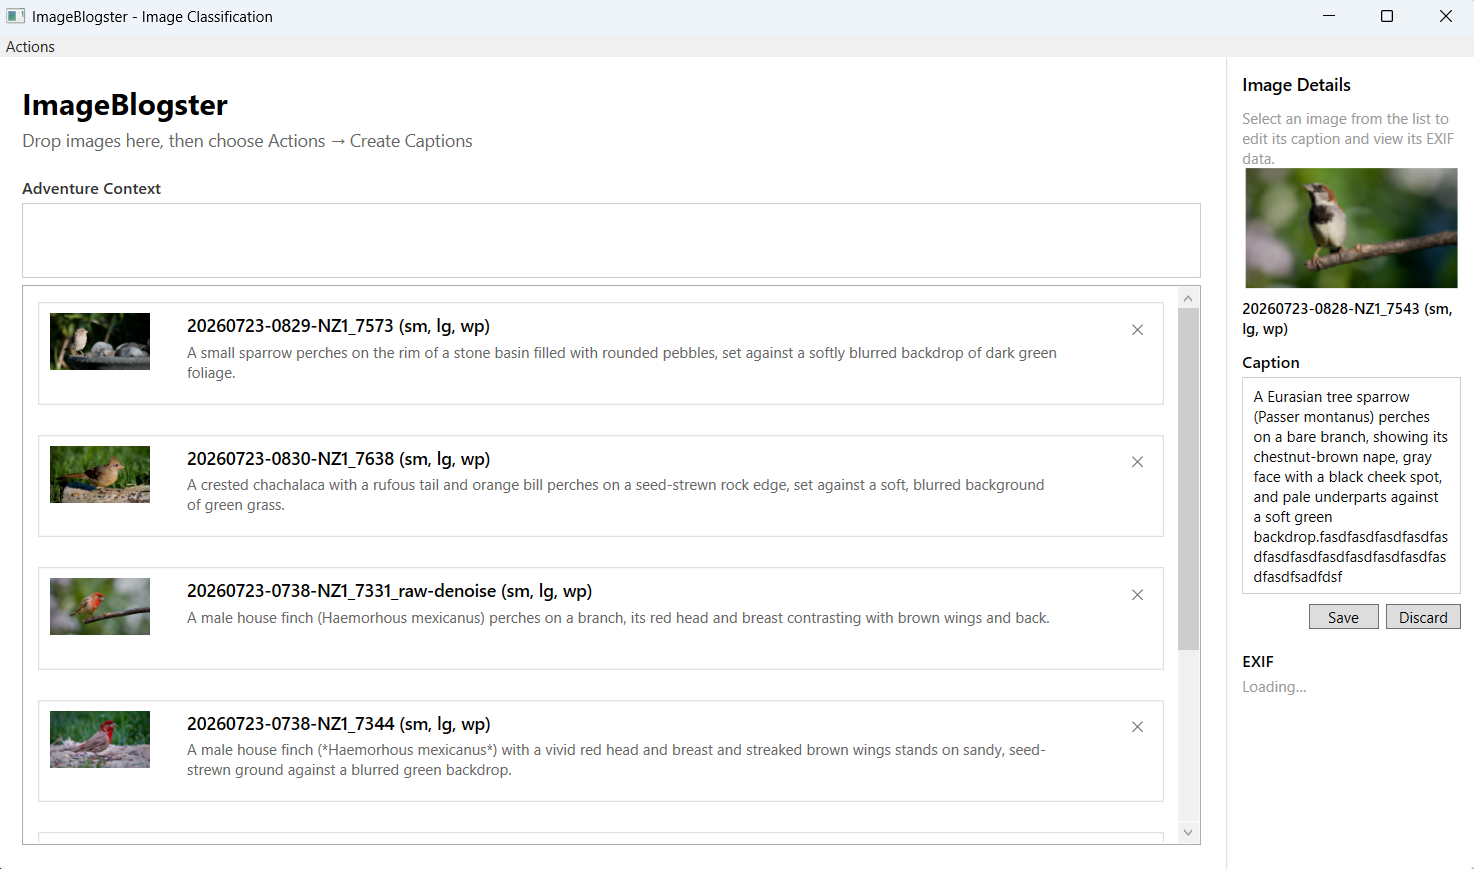Viewport: 1474px width, 869px height.
Task: Click into the Caption text editor
Action: coord(1351,486)
